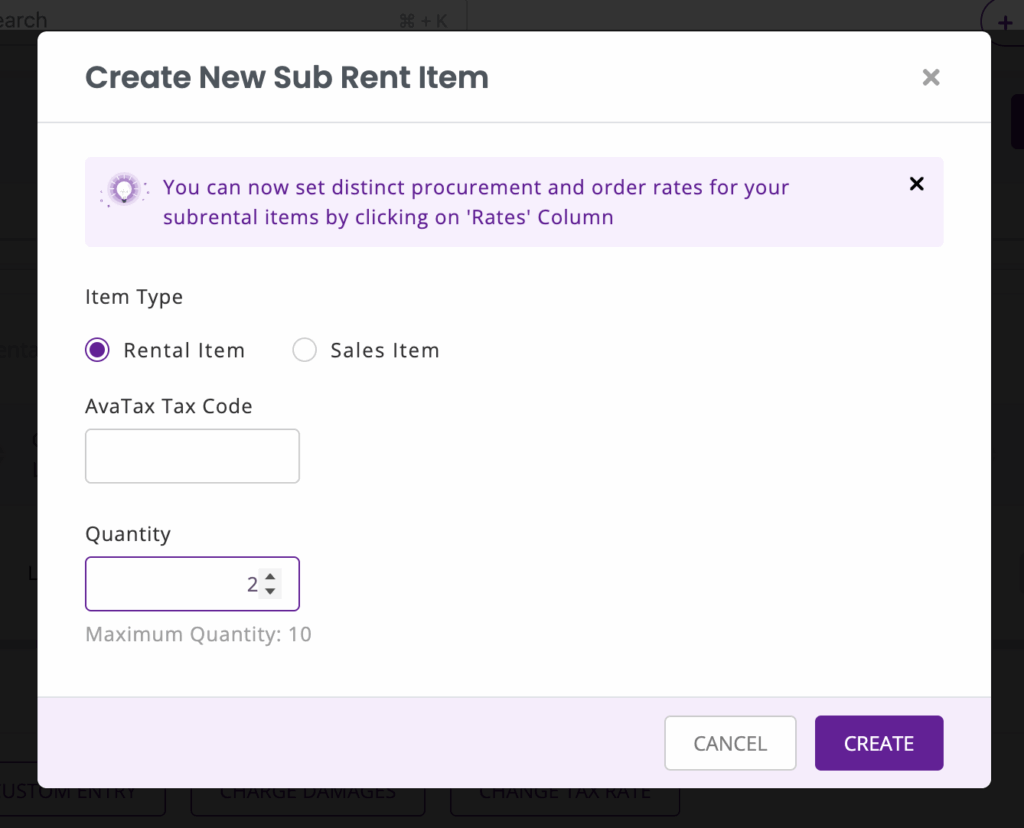
Task: Dismiss the procurement rates info banner
Action: [x=916, y=184]
